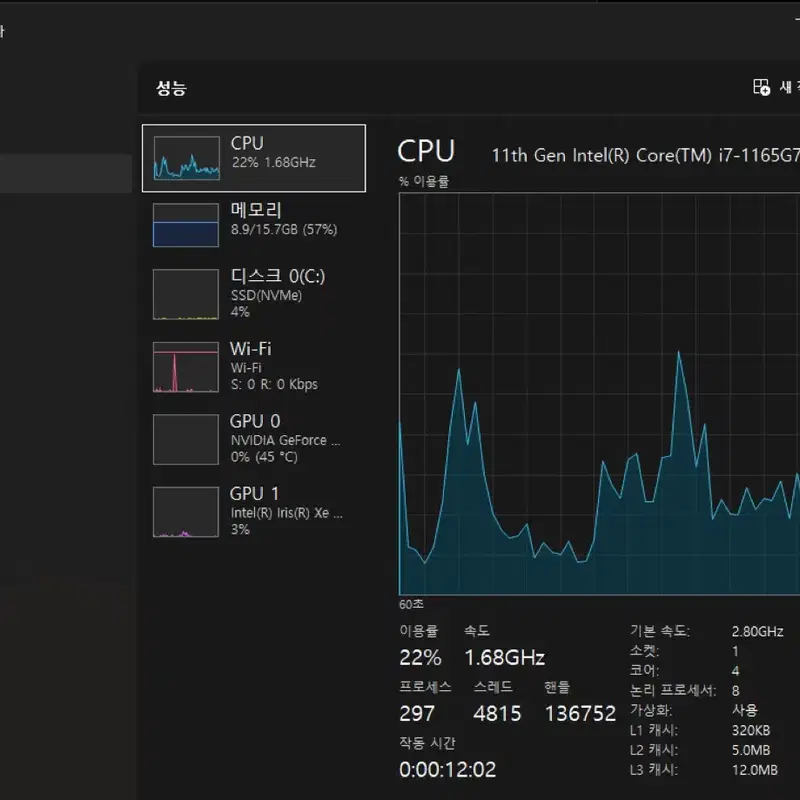Click the large CPU utilization graph

click(x=599, y=394)
